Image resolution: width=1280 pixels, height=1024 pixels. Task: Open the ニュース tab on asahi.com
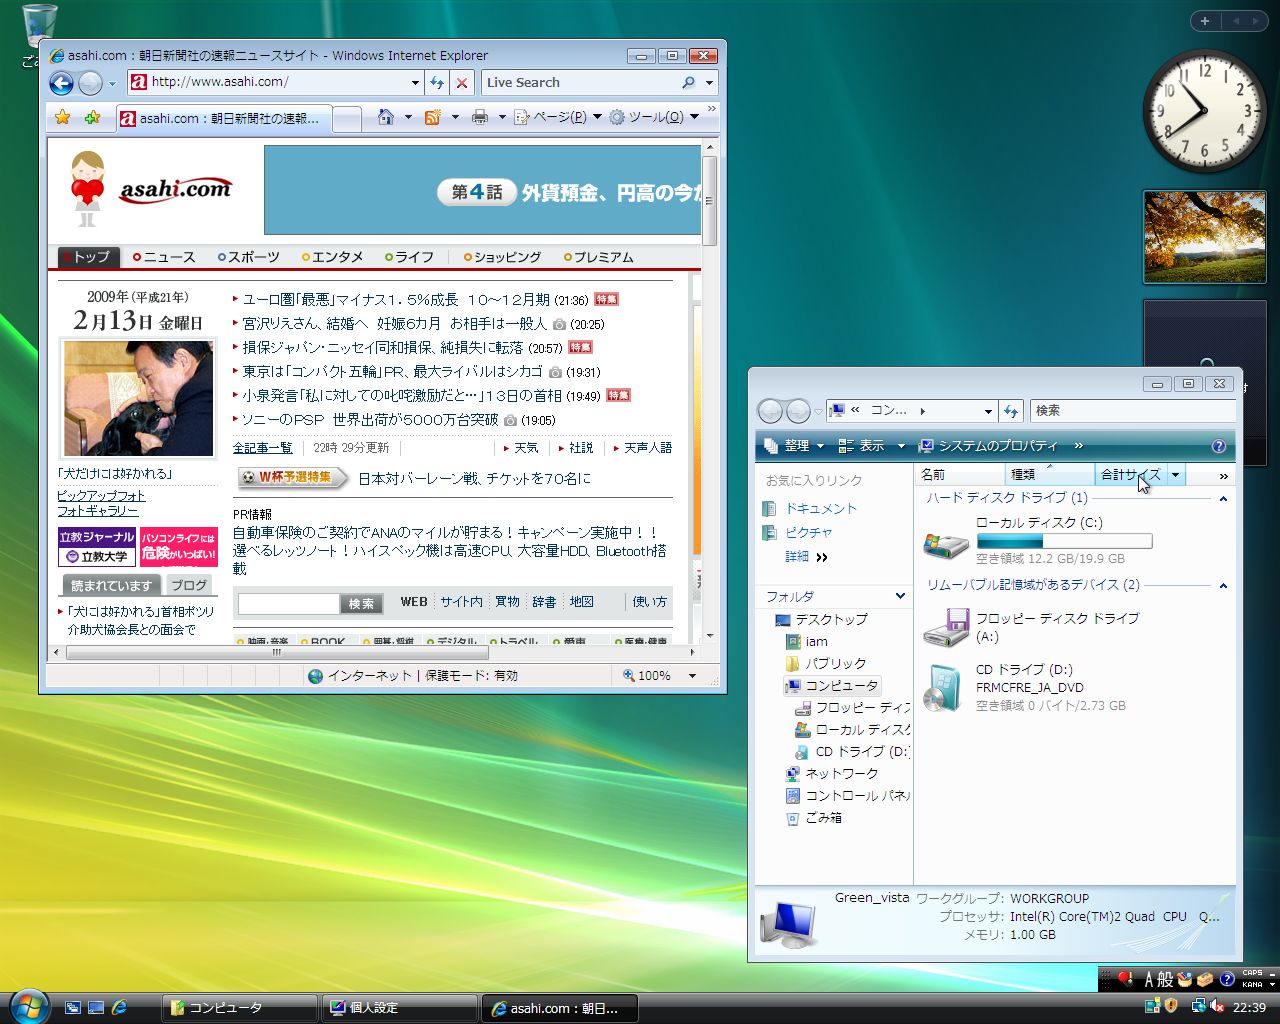(163, 257)
